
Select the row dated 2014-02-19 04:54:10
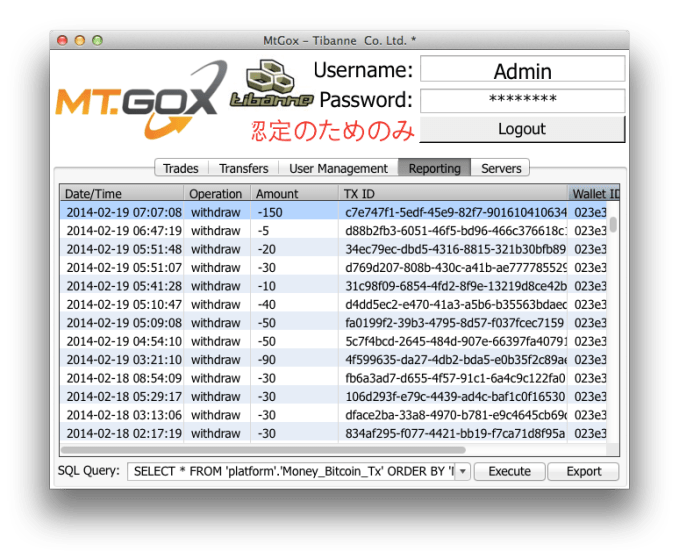[333, 341]
